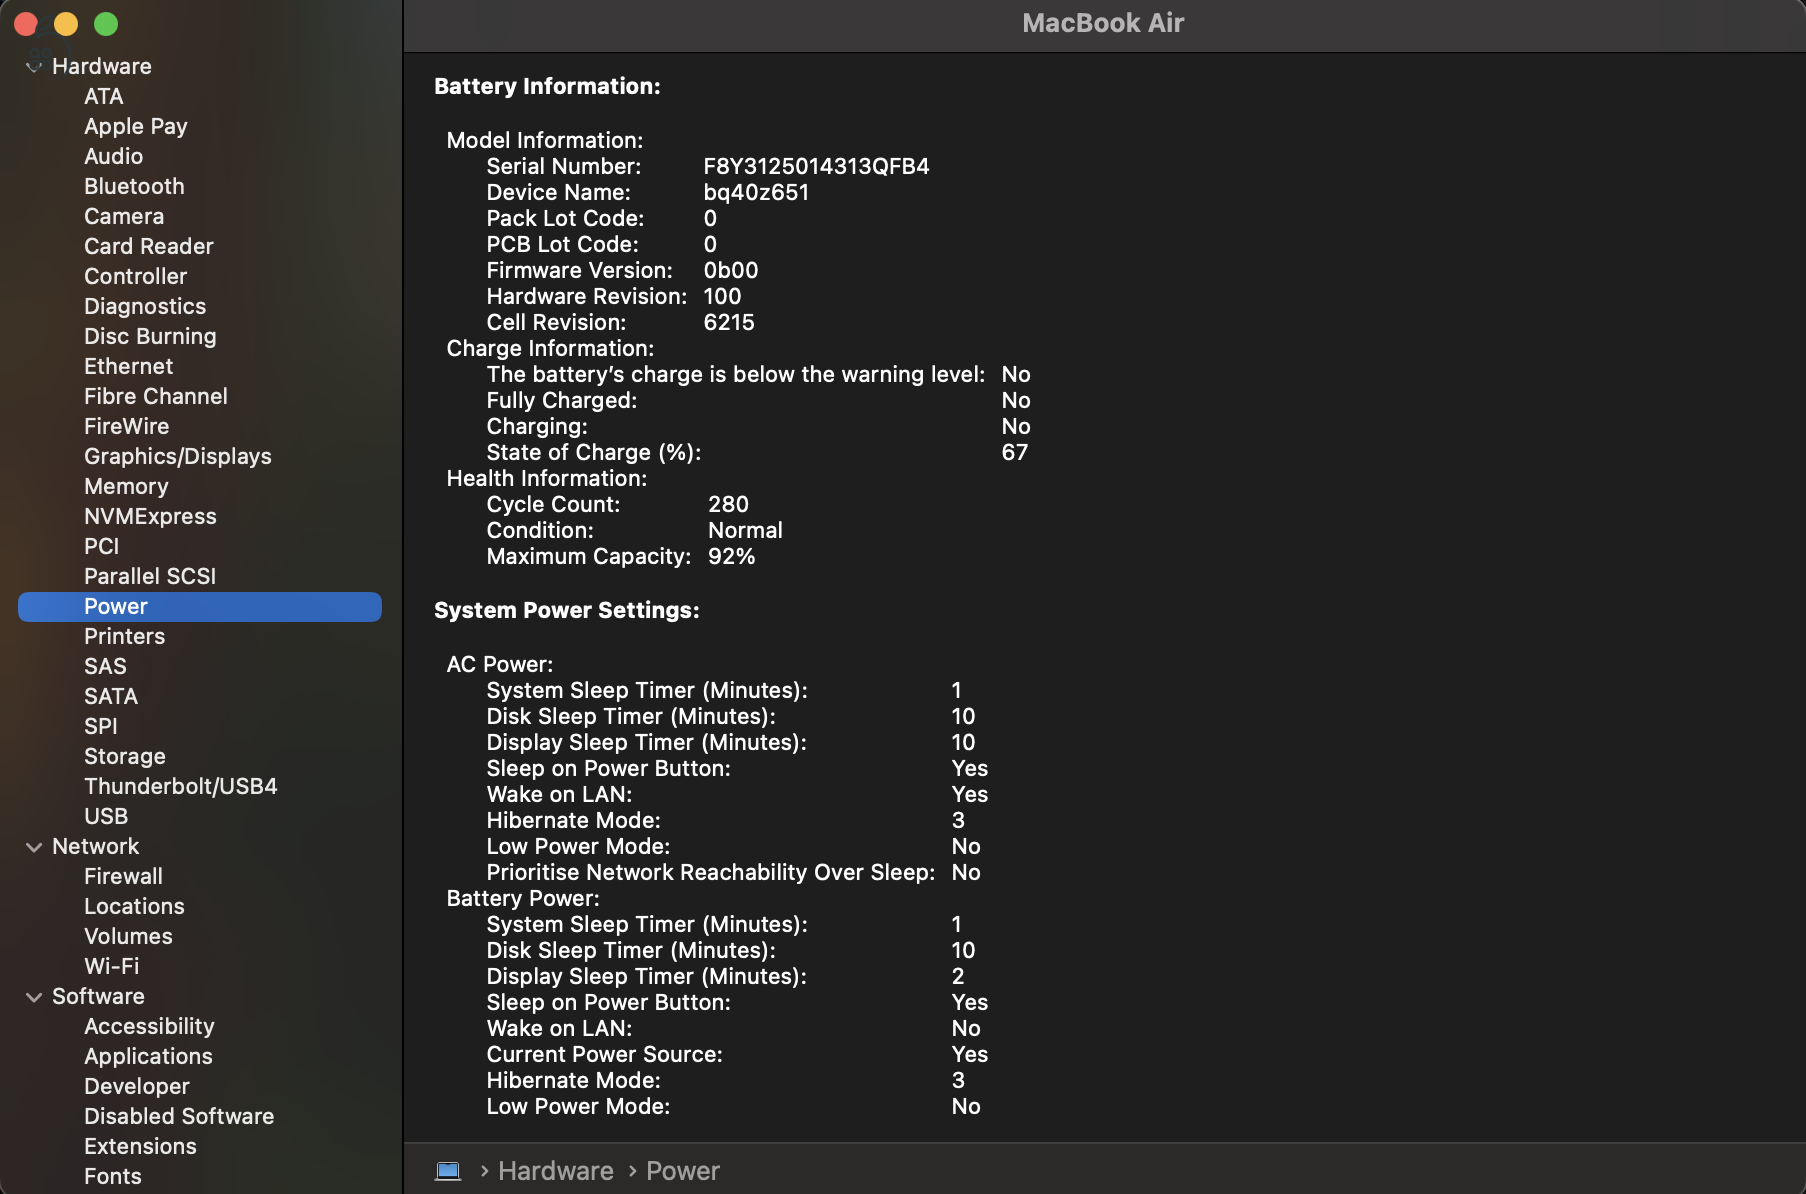Open Firewall under Network

(123, 877)
